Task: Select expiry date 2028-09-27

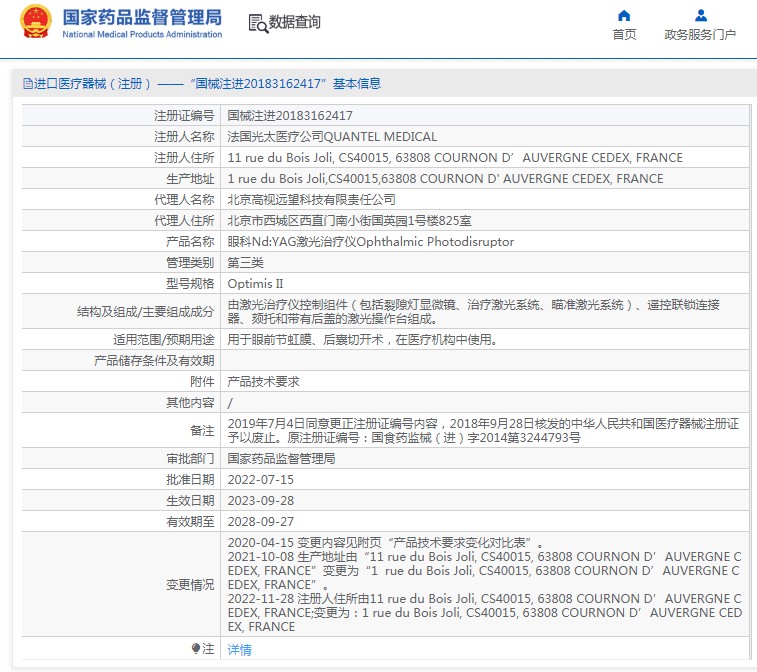Action: tap(261, 522)
